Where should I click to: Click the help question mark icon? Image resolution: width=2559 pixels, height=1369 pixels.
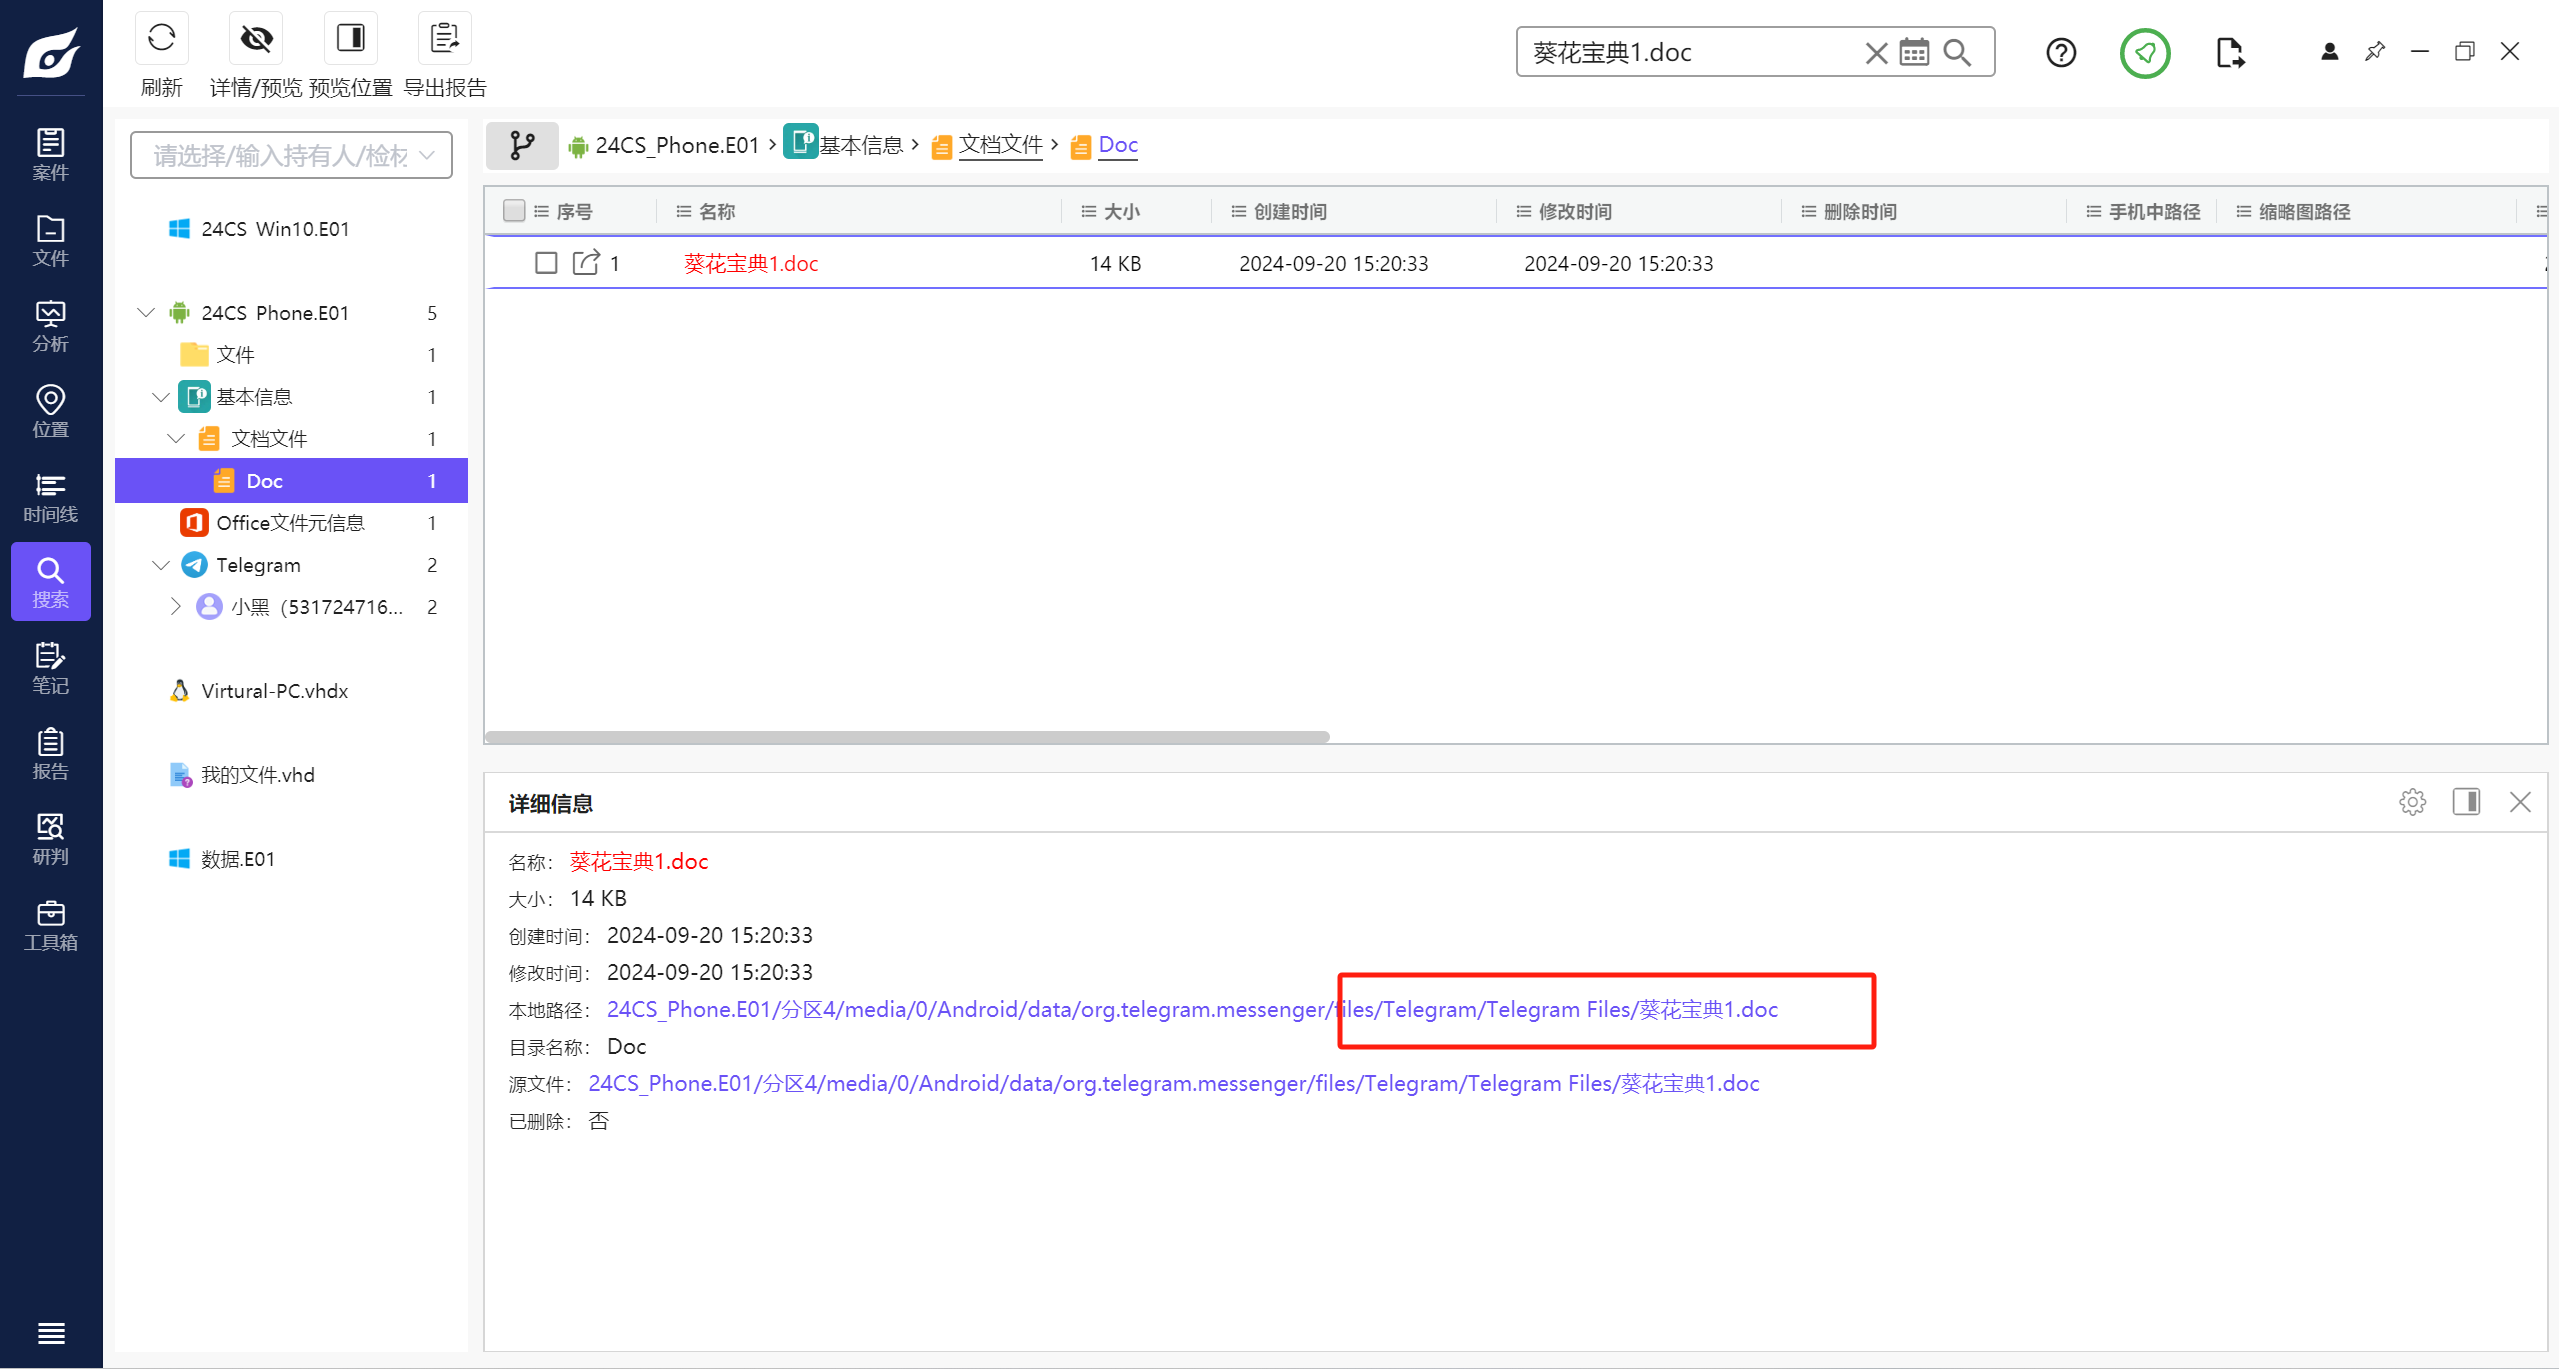point(2061,52)
